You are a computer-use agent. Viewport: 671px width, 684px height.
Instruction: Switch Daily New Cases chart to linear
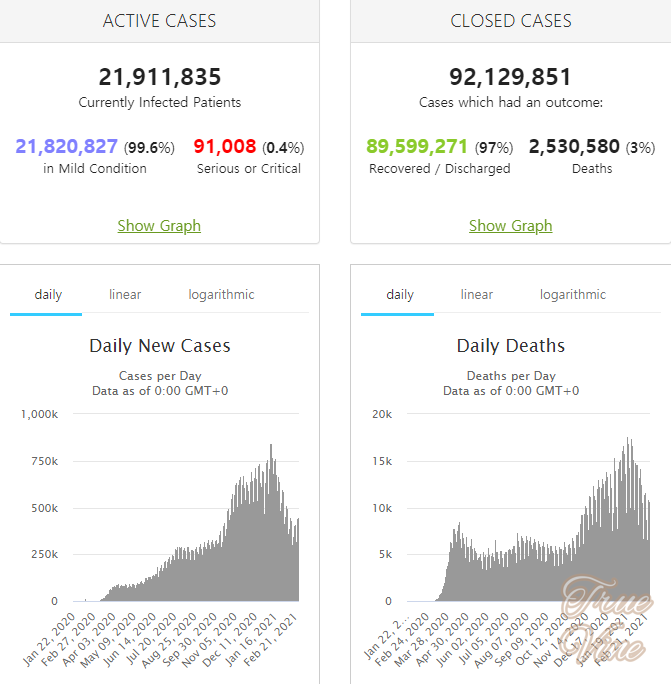click(125, 295)
